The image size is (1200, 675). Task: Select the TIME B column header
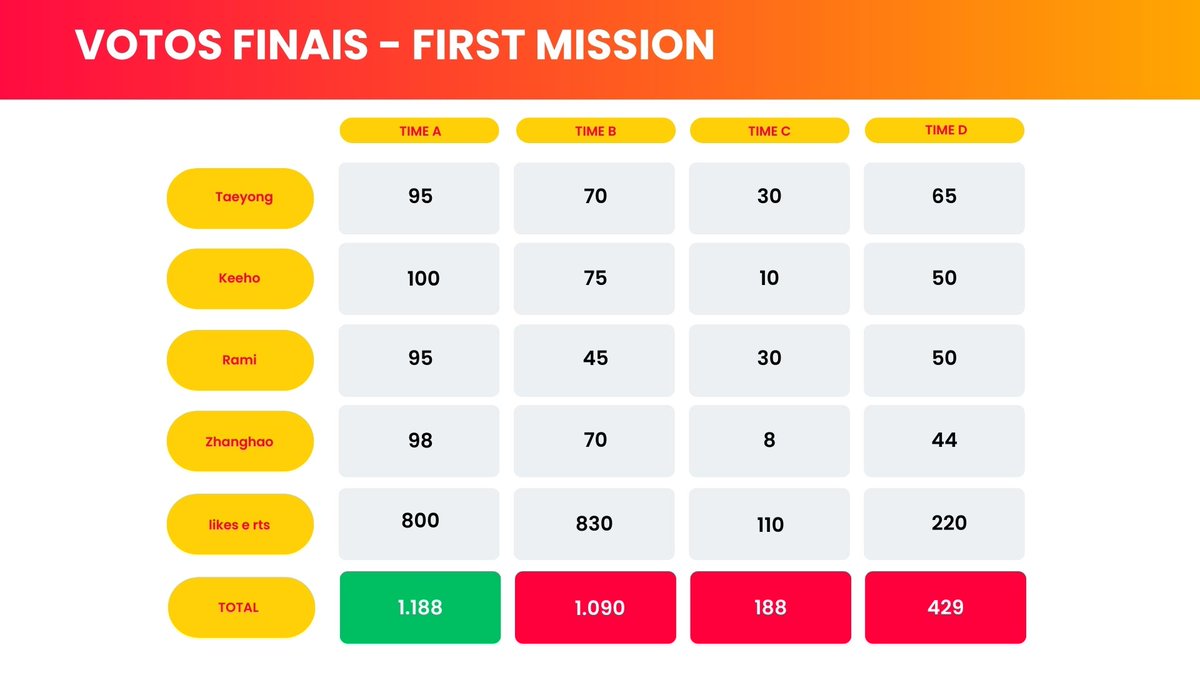coord(595,131)
